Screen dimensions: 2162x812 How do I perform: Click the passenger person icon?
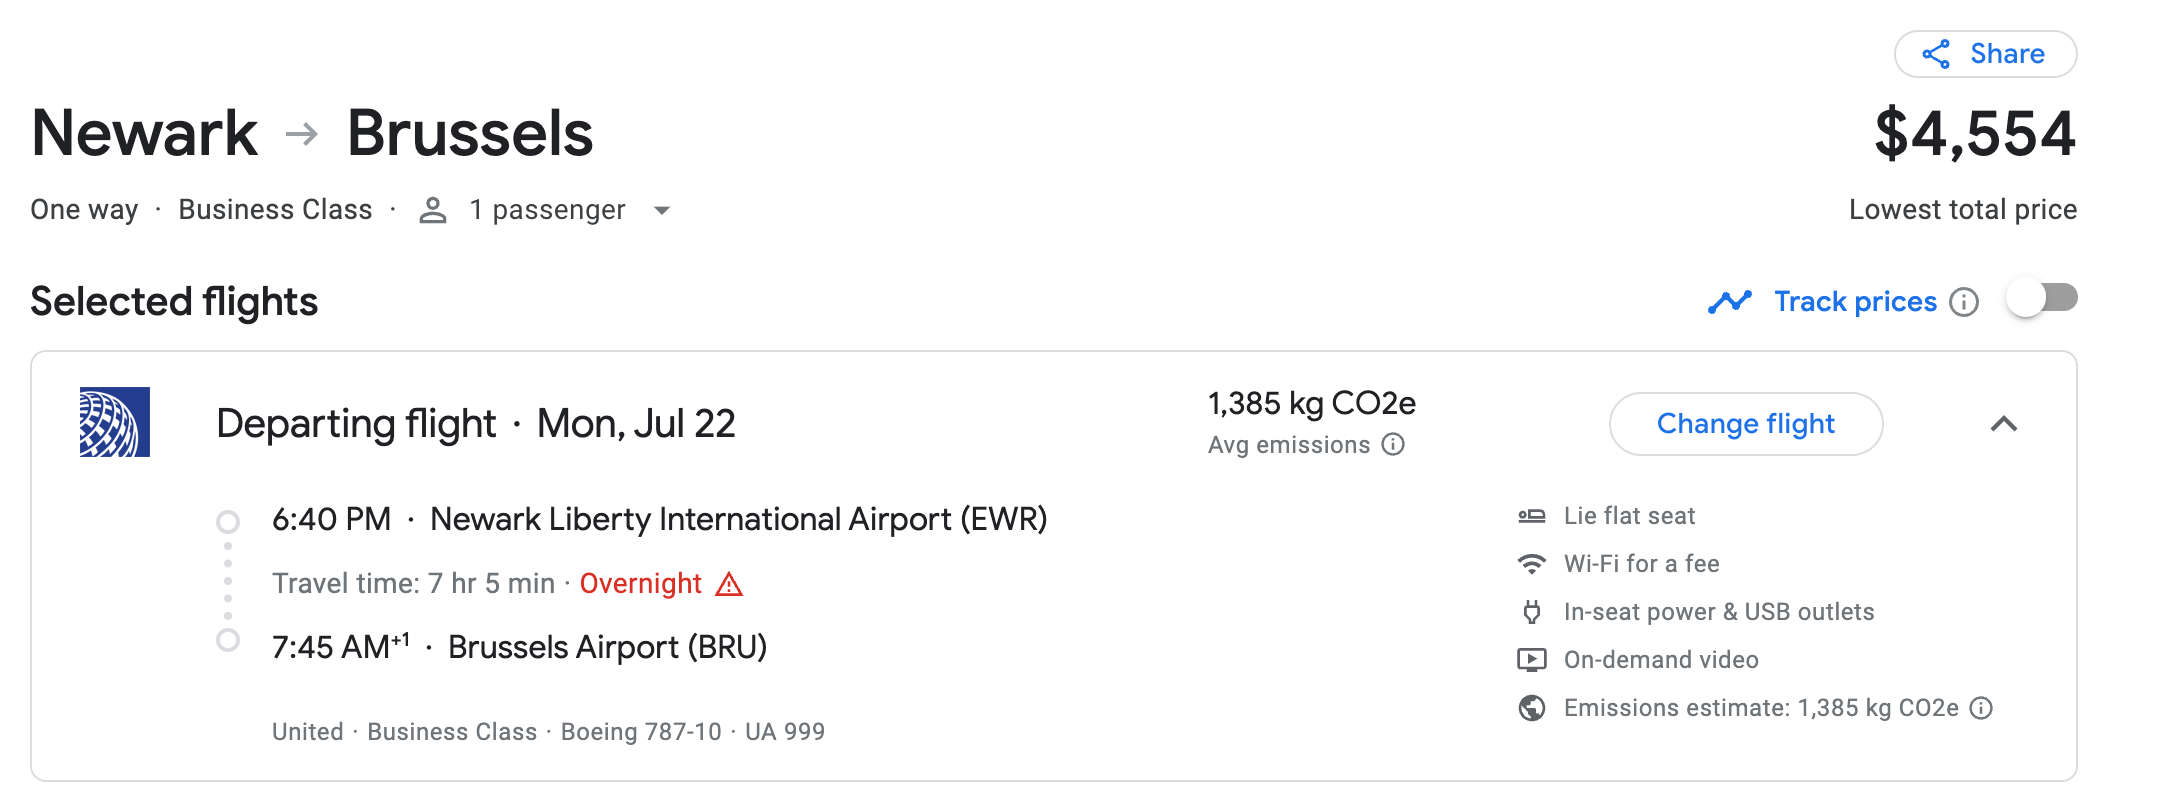click(x=433, y=210)
